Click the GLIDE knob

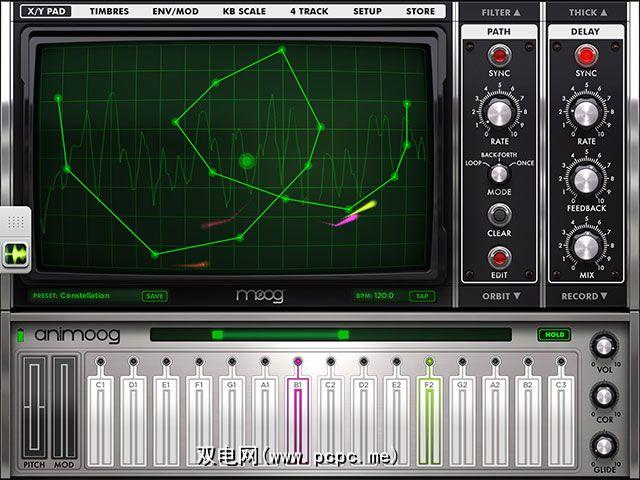click(x=603, y=444)
